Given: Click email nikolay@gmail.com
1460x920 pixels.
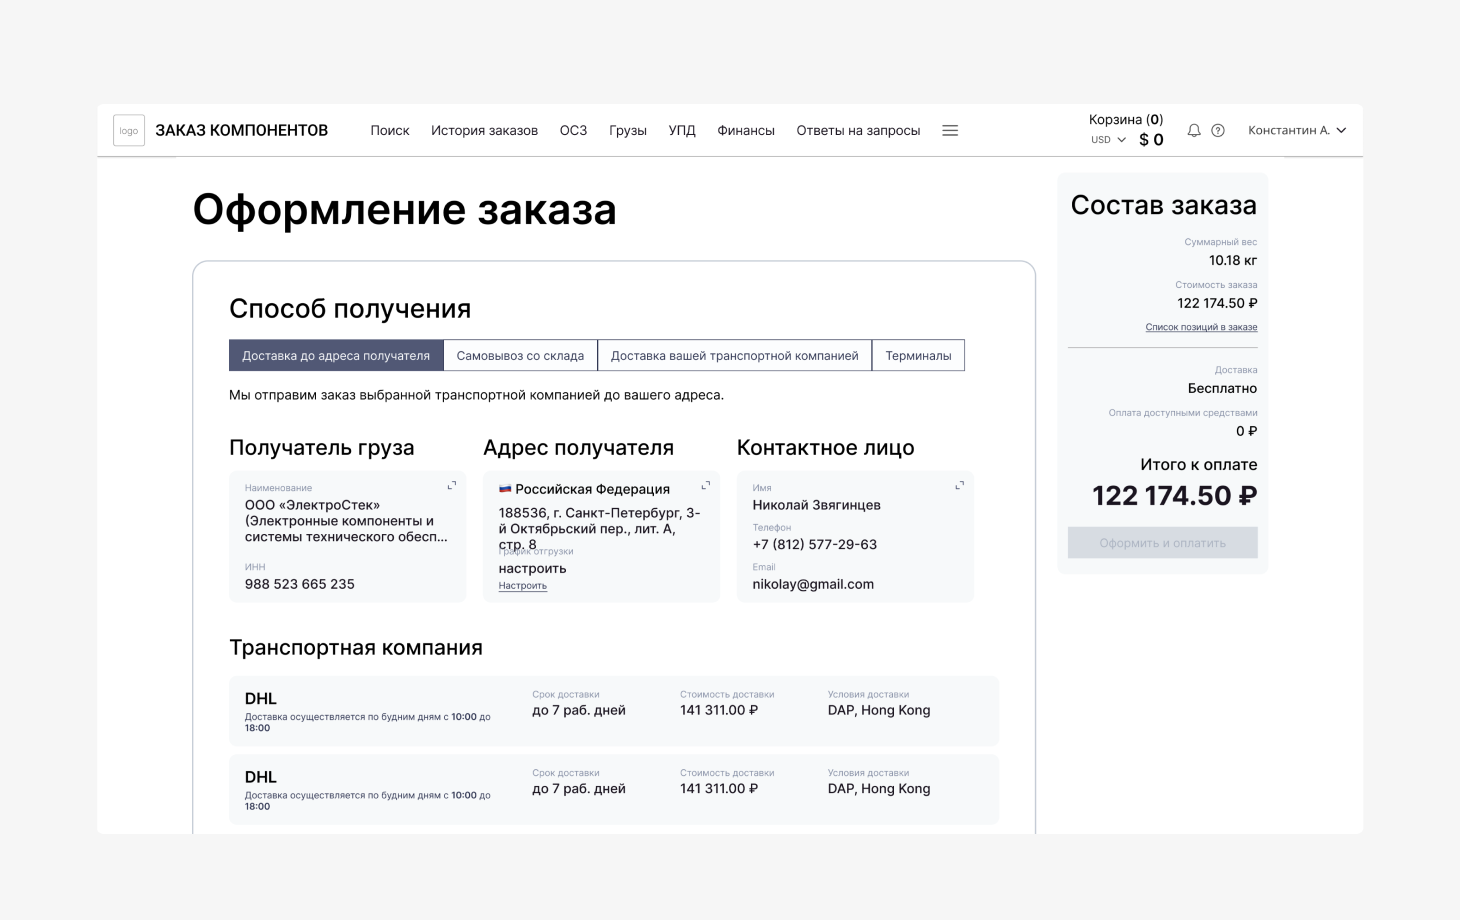Looking at the screenshot, I should pyautogui.click(x=813, y=584).
